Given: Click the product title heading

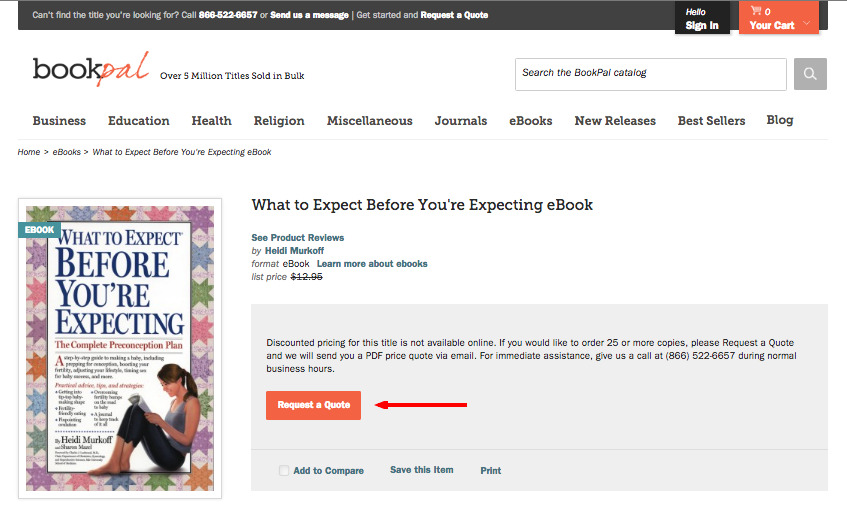Looking at the screenshot, I should [x=422, y=205].
